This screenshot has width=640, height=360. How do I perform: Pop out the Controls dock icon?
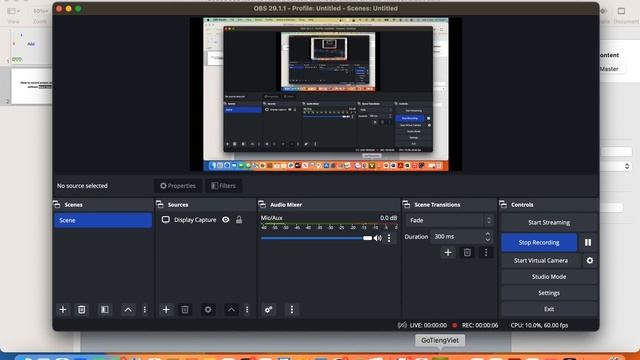(503, 204)
